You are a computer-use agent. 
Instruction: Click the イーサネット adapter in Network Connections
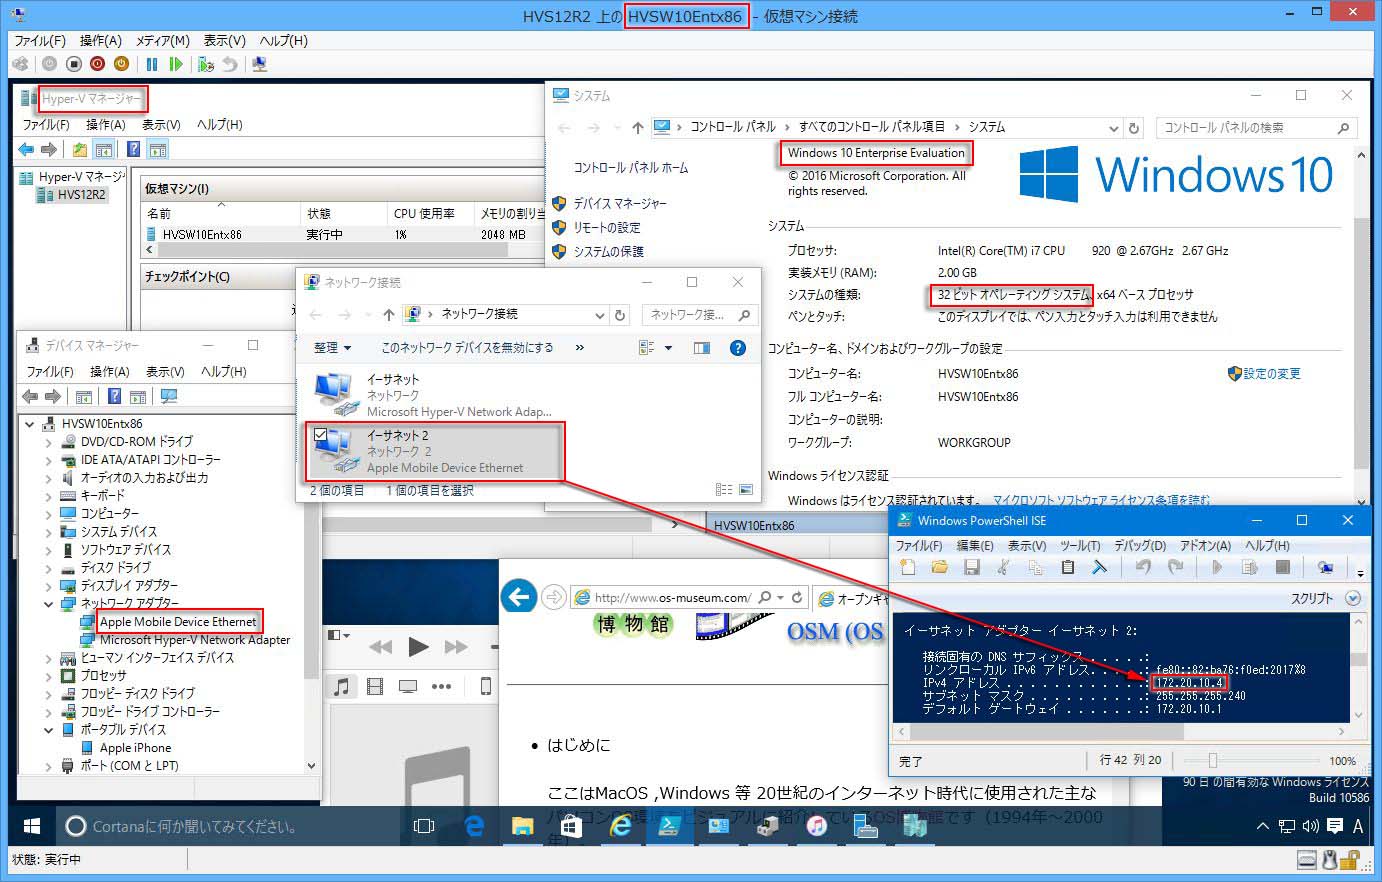(432, 395)
